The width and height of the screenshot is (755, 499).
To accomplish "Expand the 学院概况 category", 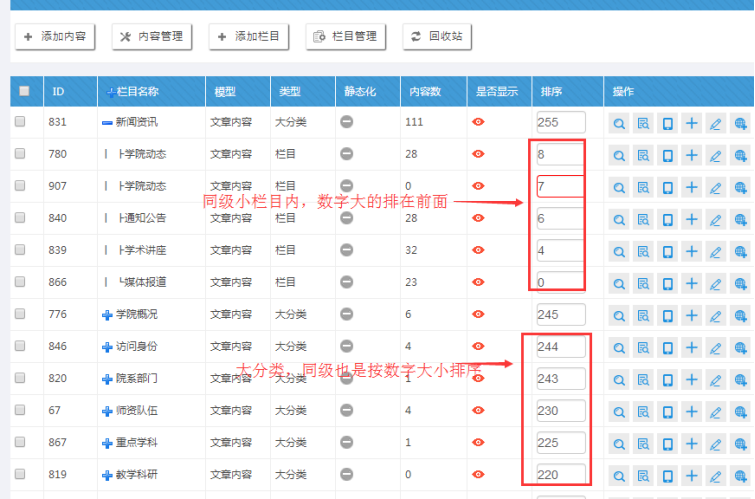I will click(107, 315).
